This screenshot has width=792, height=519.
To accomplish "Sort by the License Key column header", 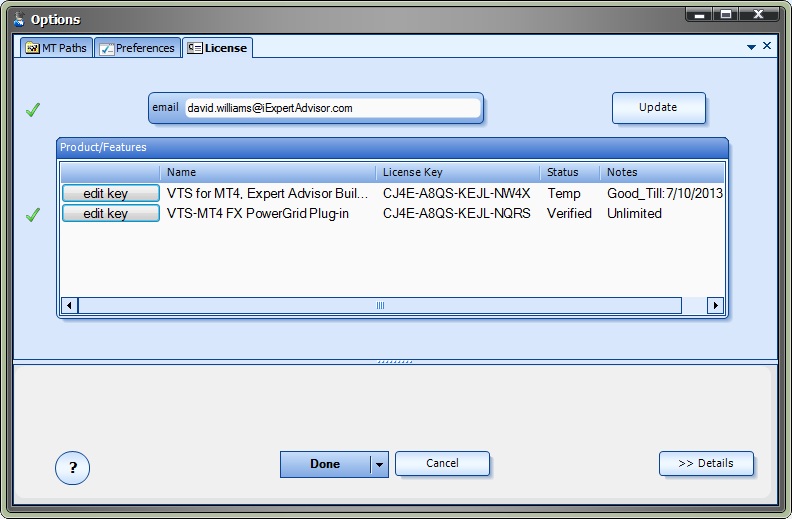I will (x=458, y=172).
